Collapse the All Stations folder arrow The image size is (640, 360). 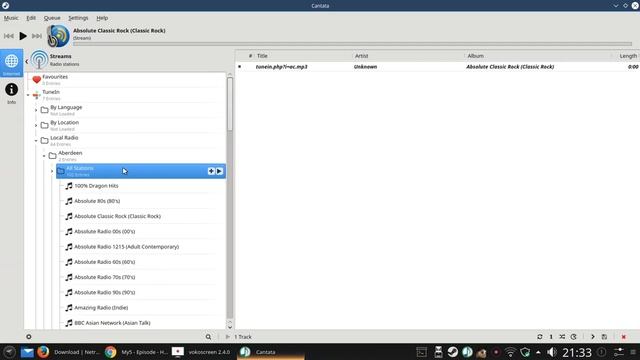tap(52, 171)
